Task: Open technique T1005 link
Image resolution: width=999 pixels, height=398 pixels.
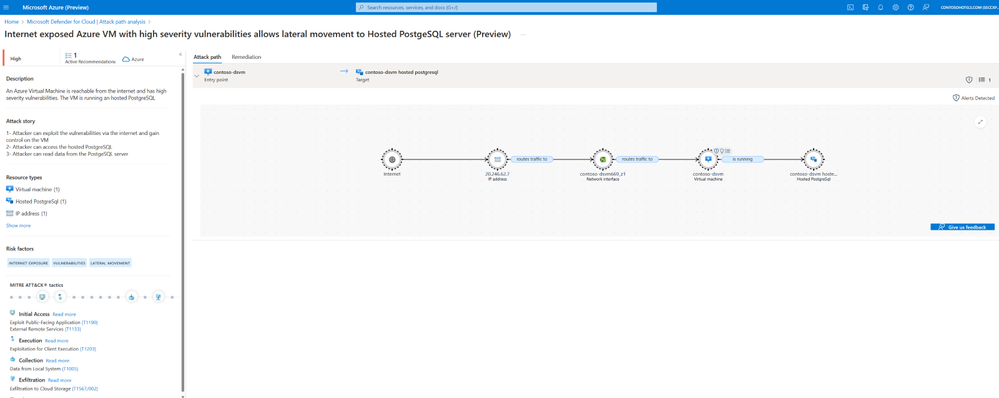Action: tap(70, 369)
